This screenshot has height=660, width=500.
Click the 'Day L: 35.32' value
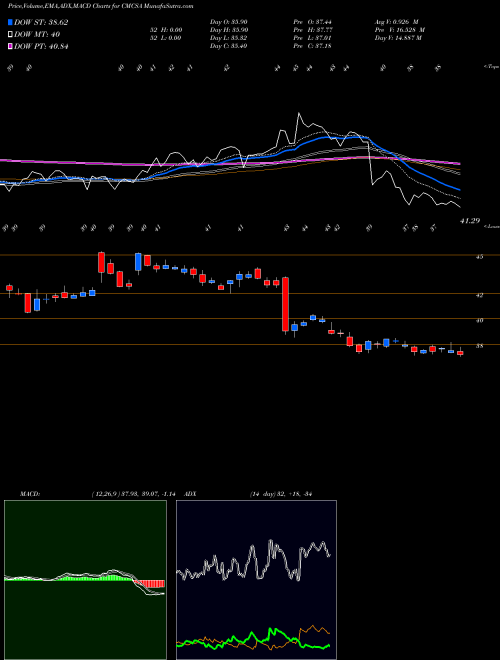click(229, 38)
